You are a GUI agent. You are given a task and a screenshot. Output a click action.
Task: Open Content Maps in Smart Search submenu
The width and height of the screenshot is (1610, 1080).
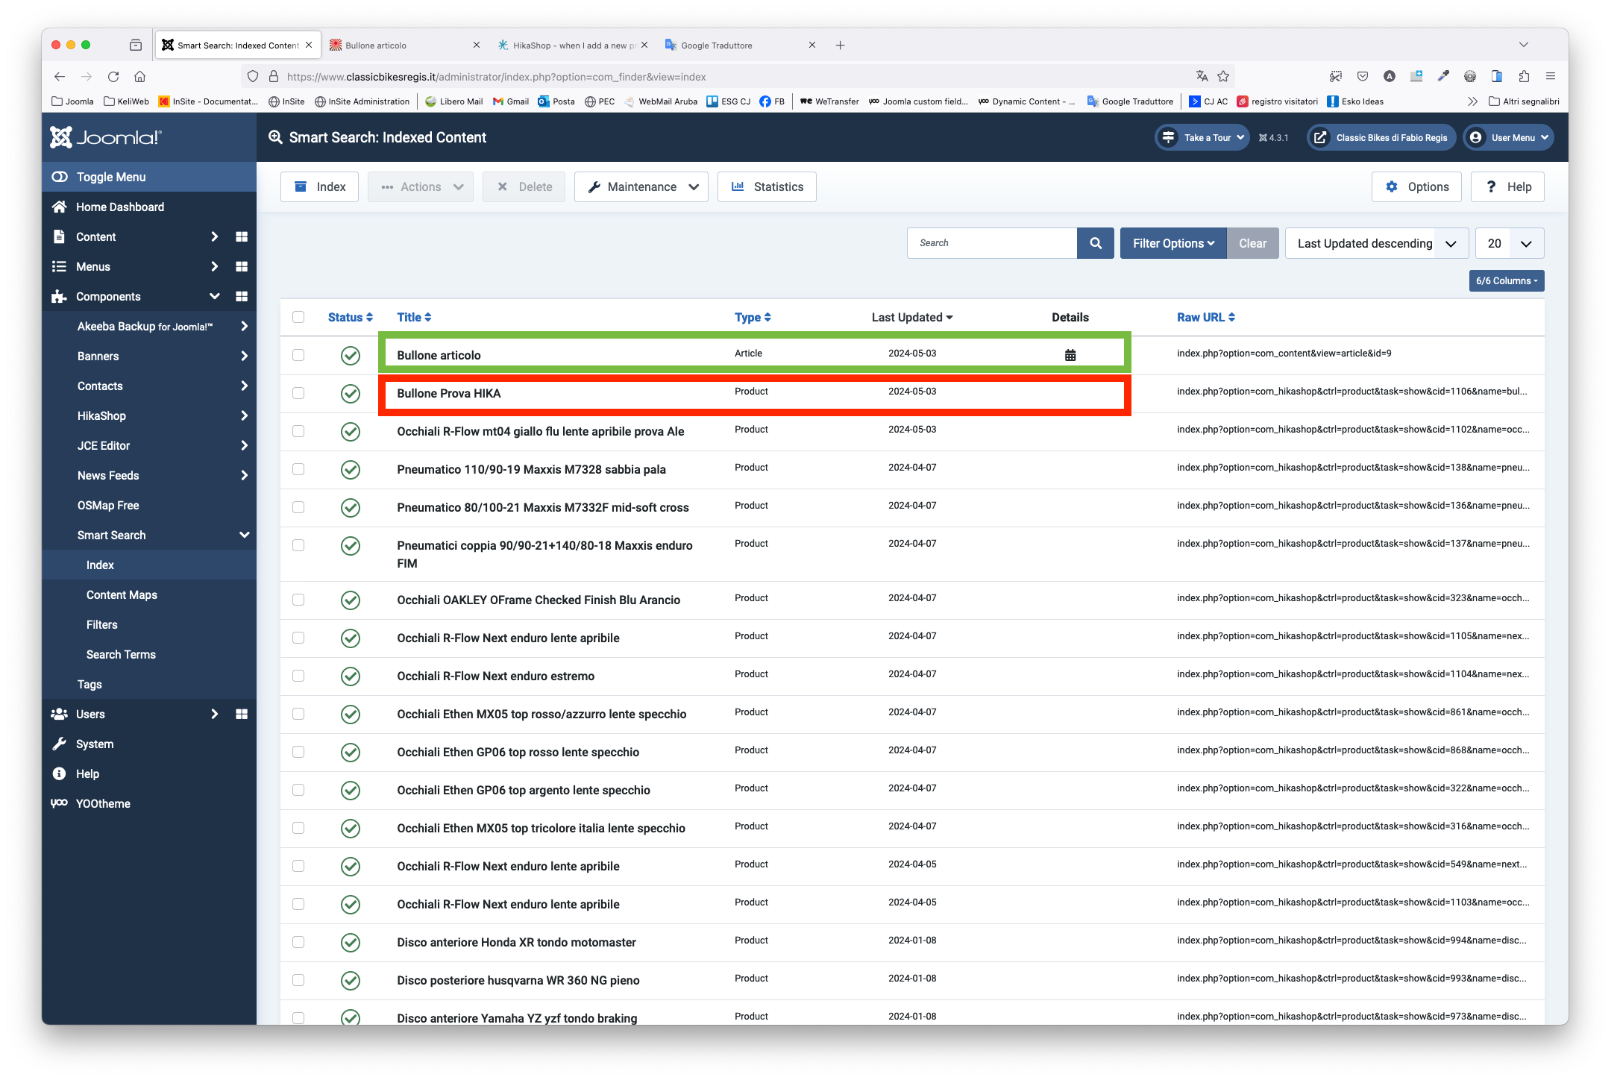(x=122, y=595)
